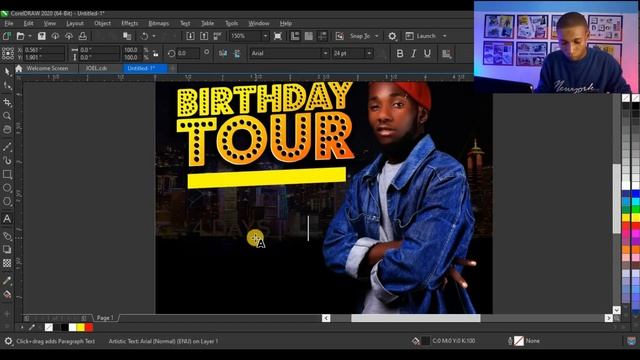Pick the white swatch in document palette
The image size is (640, 360).
[x=73, y=327]
